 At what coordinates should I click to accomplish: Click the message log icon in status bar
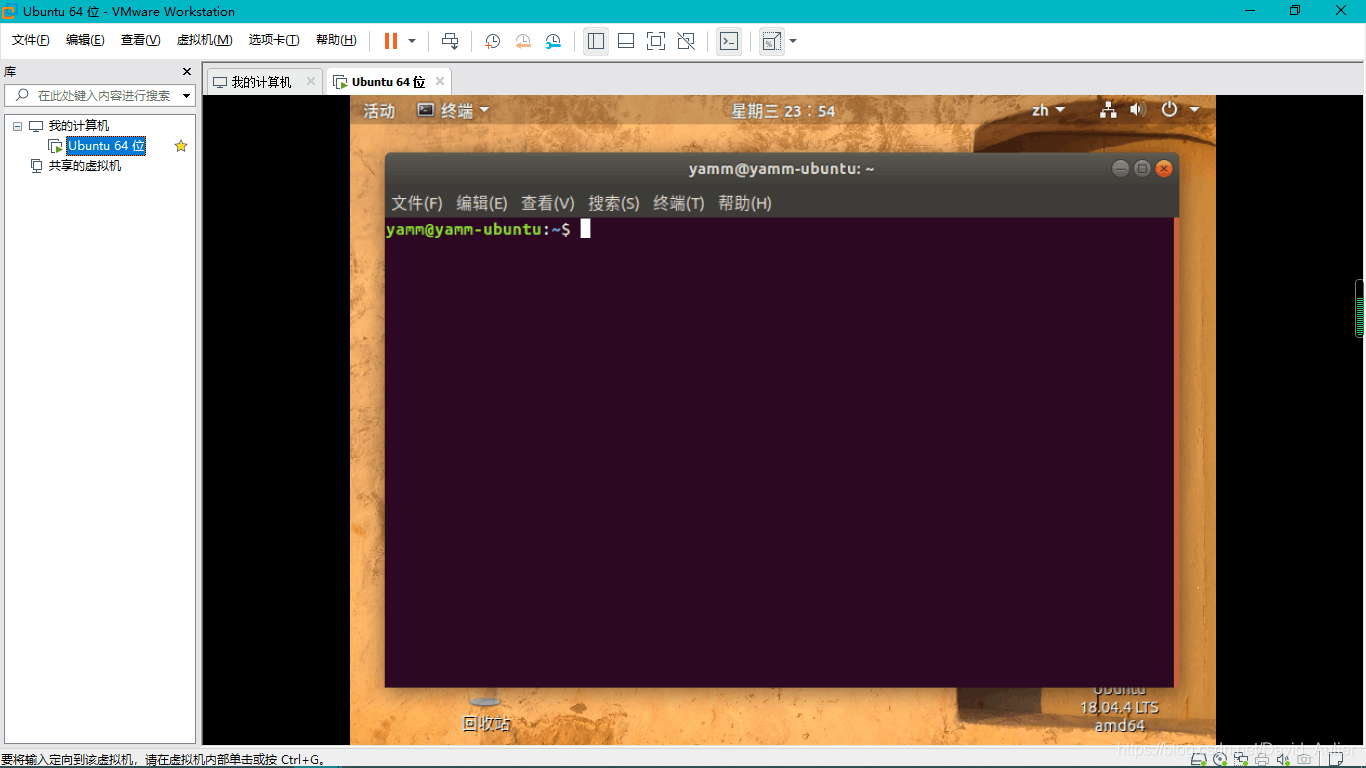(x=1335, y=759)
